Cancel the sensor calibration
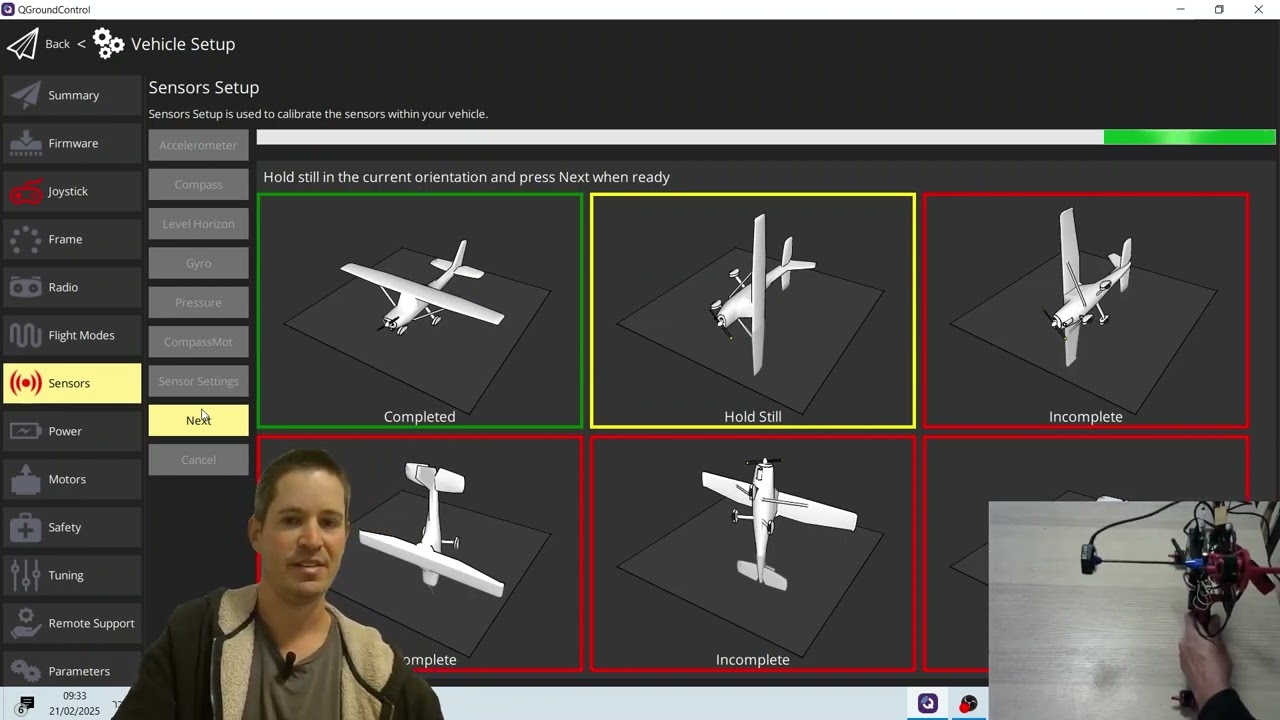1280x720 pixels. click(198, 460)
